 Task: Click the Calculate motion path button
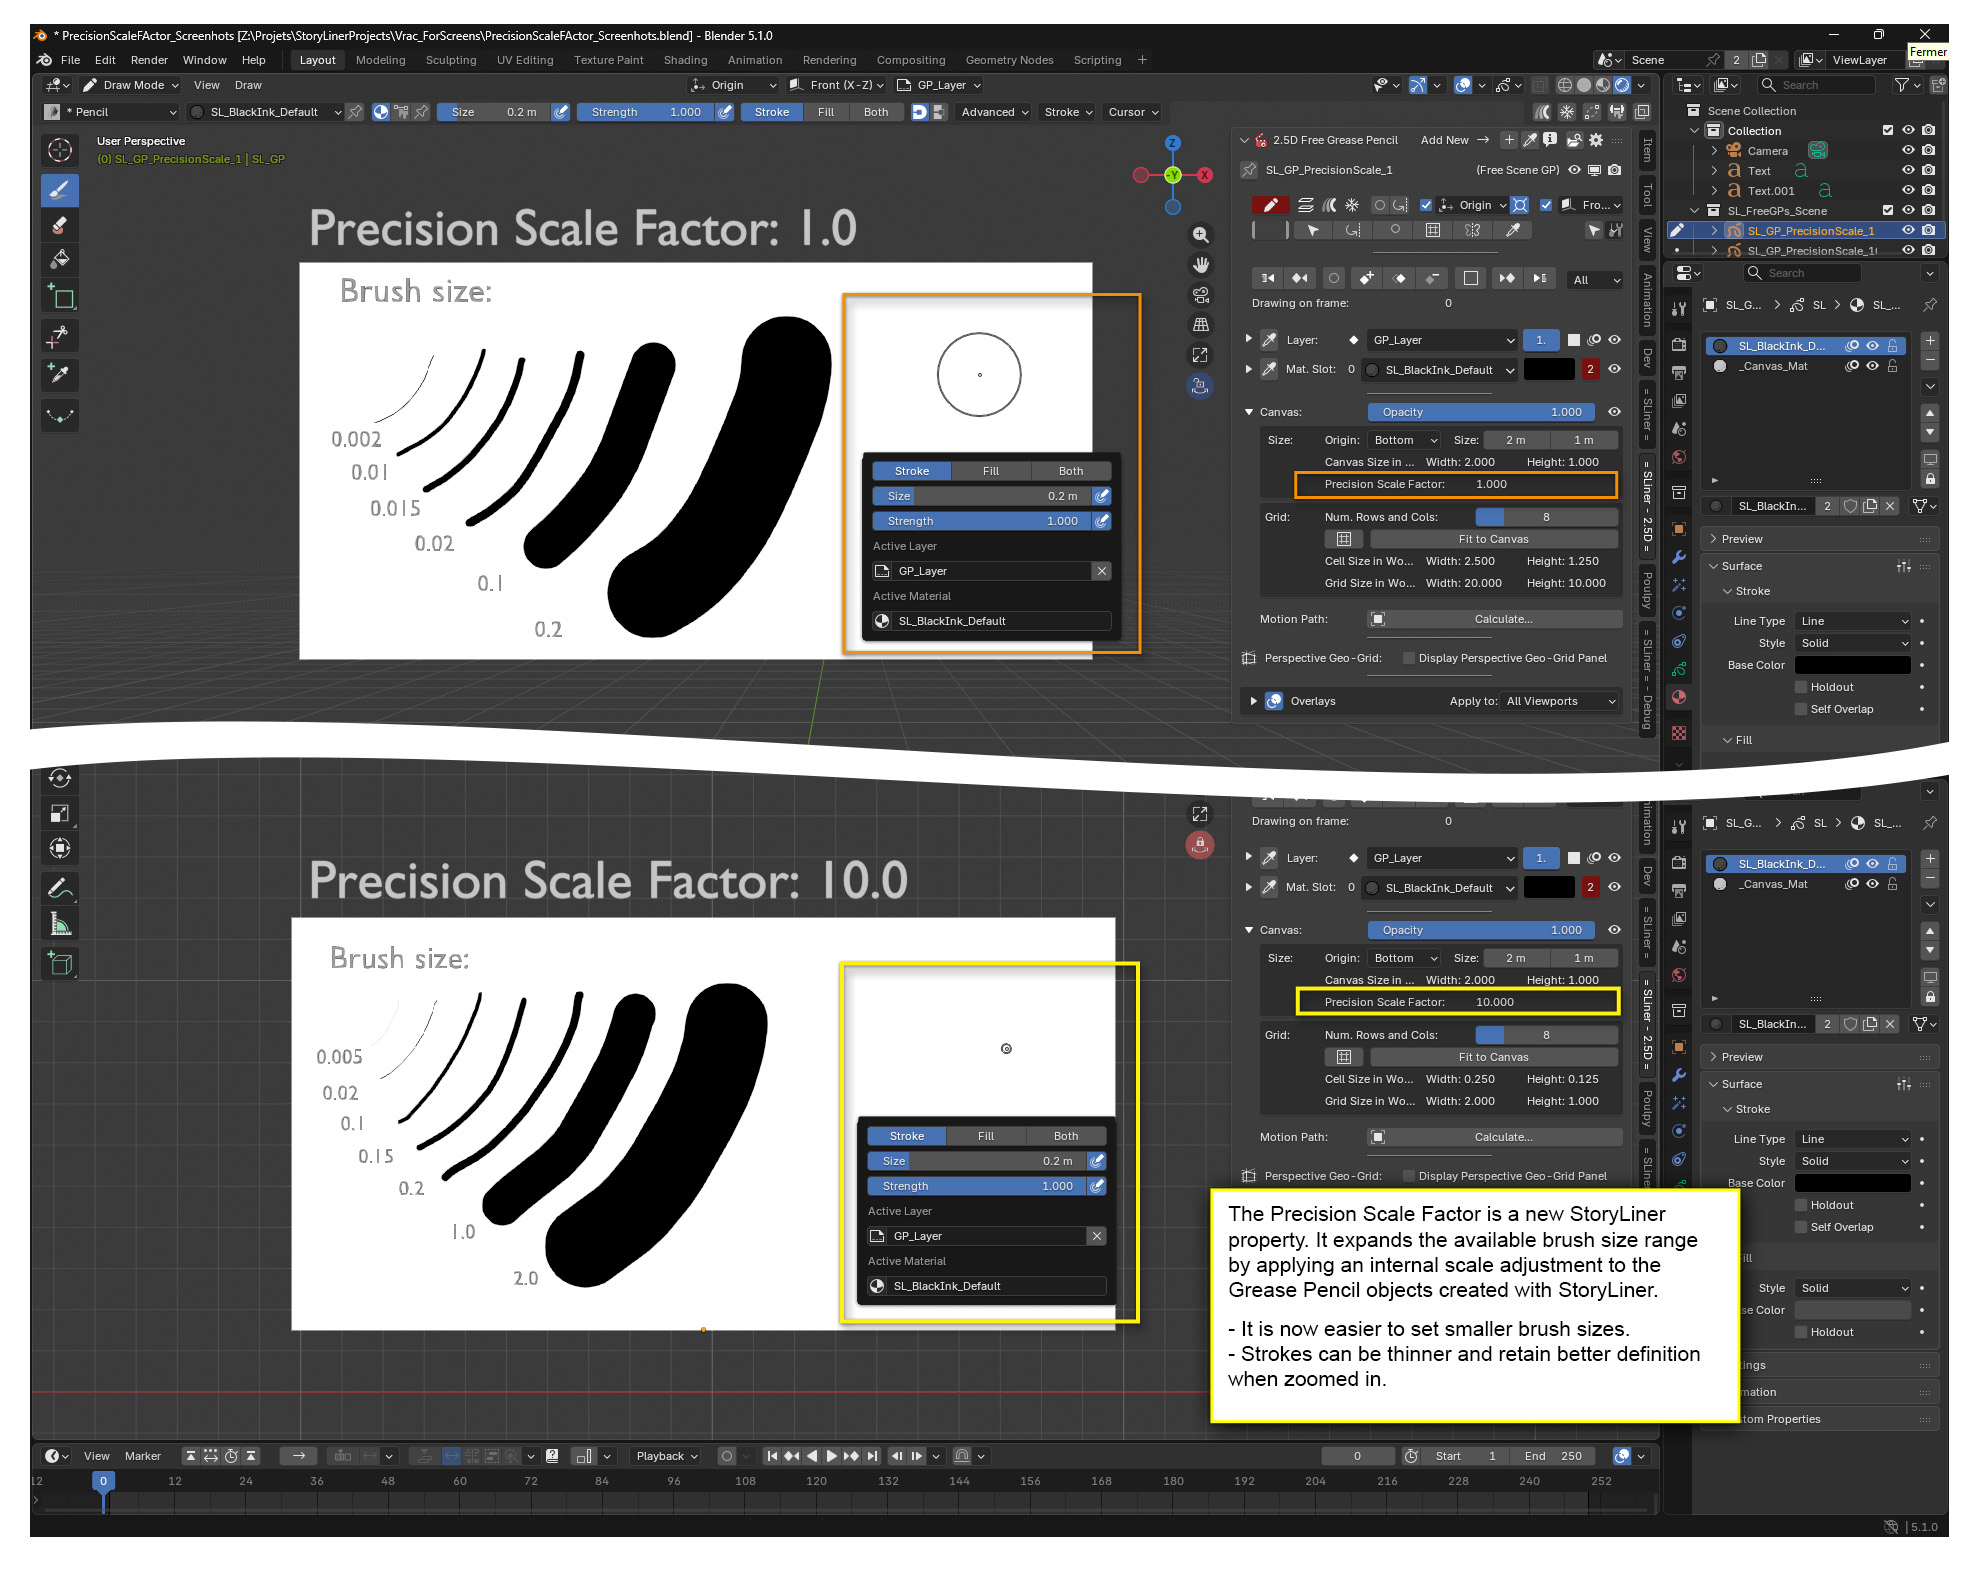point(1503,619)
